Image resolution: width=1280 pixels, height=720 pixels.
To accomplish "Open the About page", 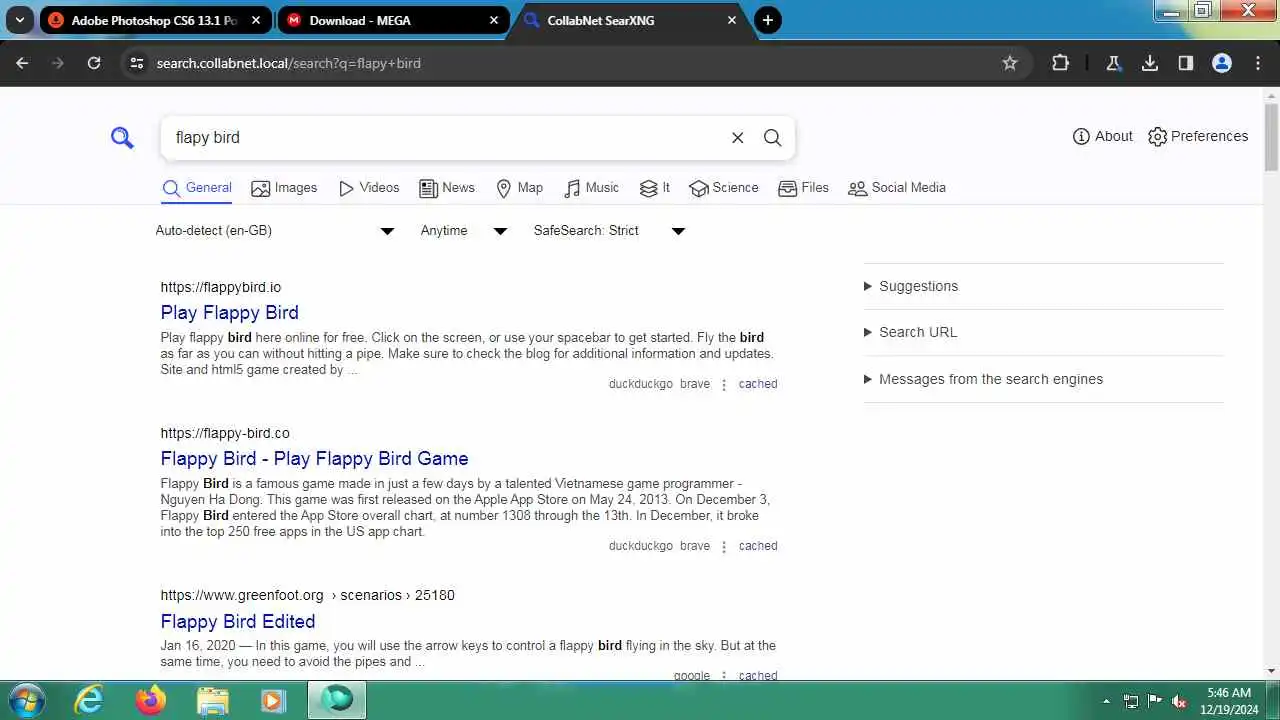I will 1102,136.
